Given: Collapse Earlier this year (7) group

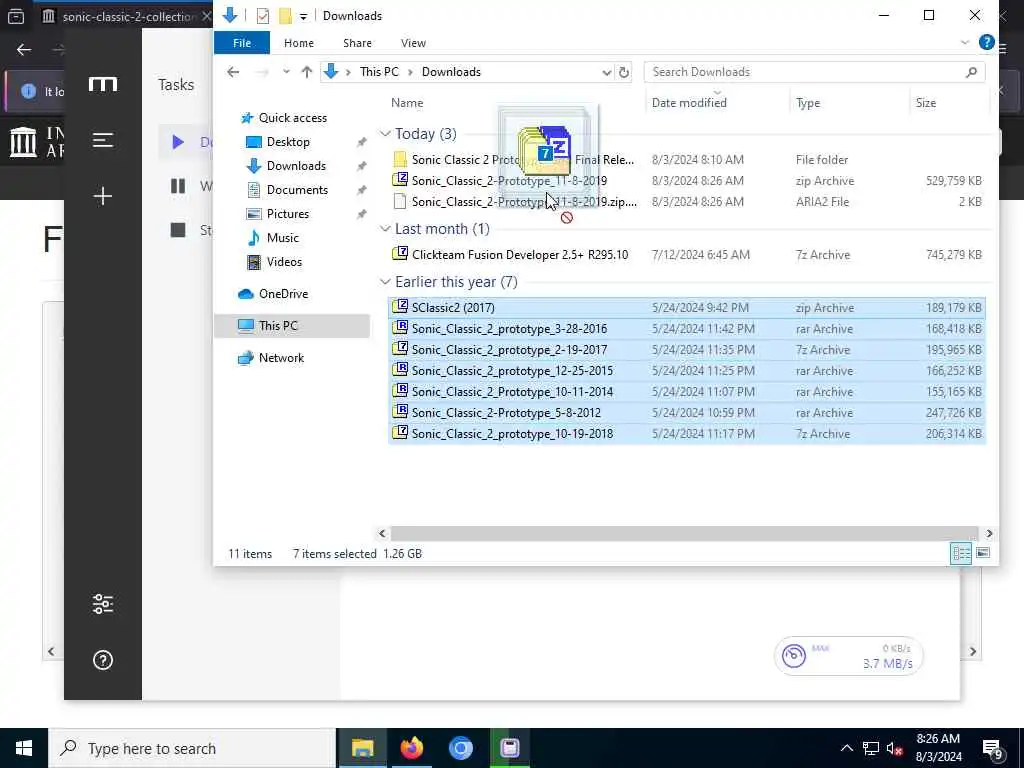Looking at the screenshot, I should point(385,281).
